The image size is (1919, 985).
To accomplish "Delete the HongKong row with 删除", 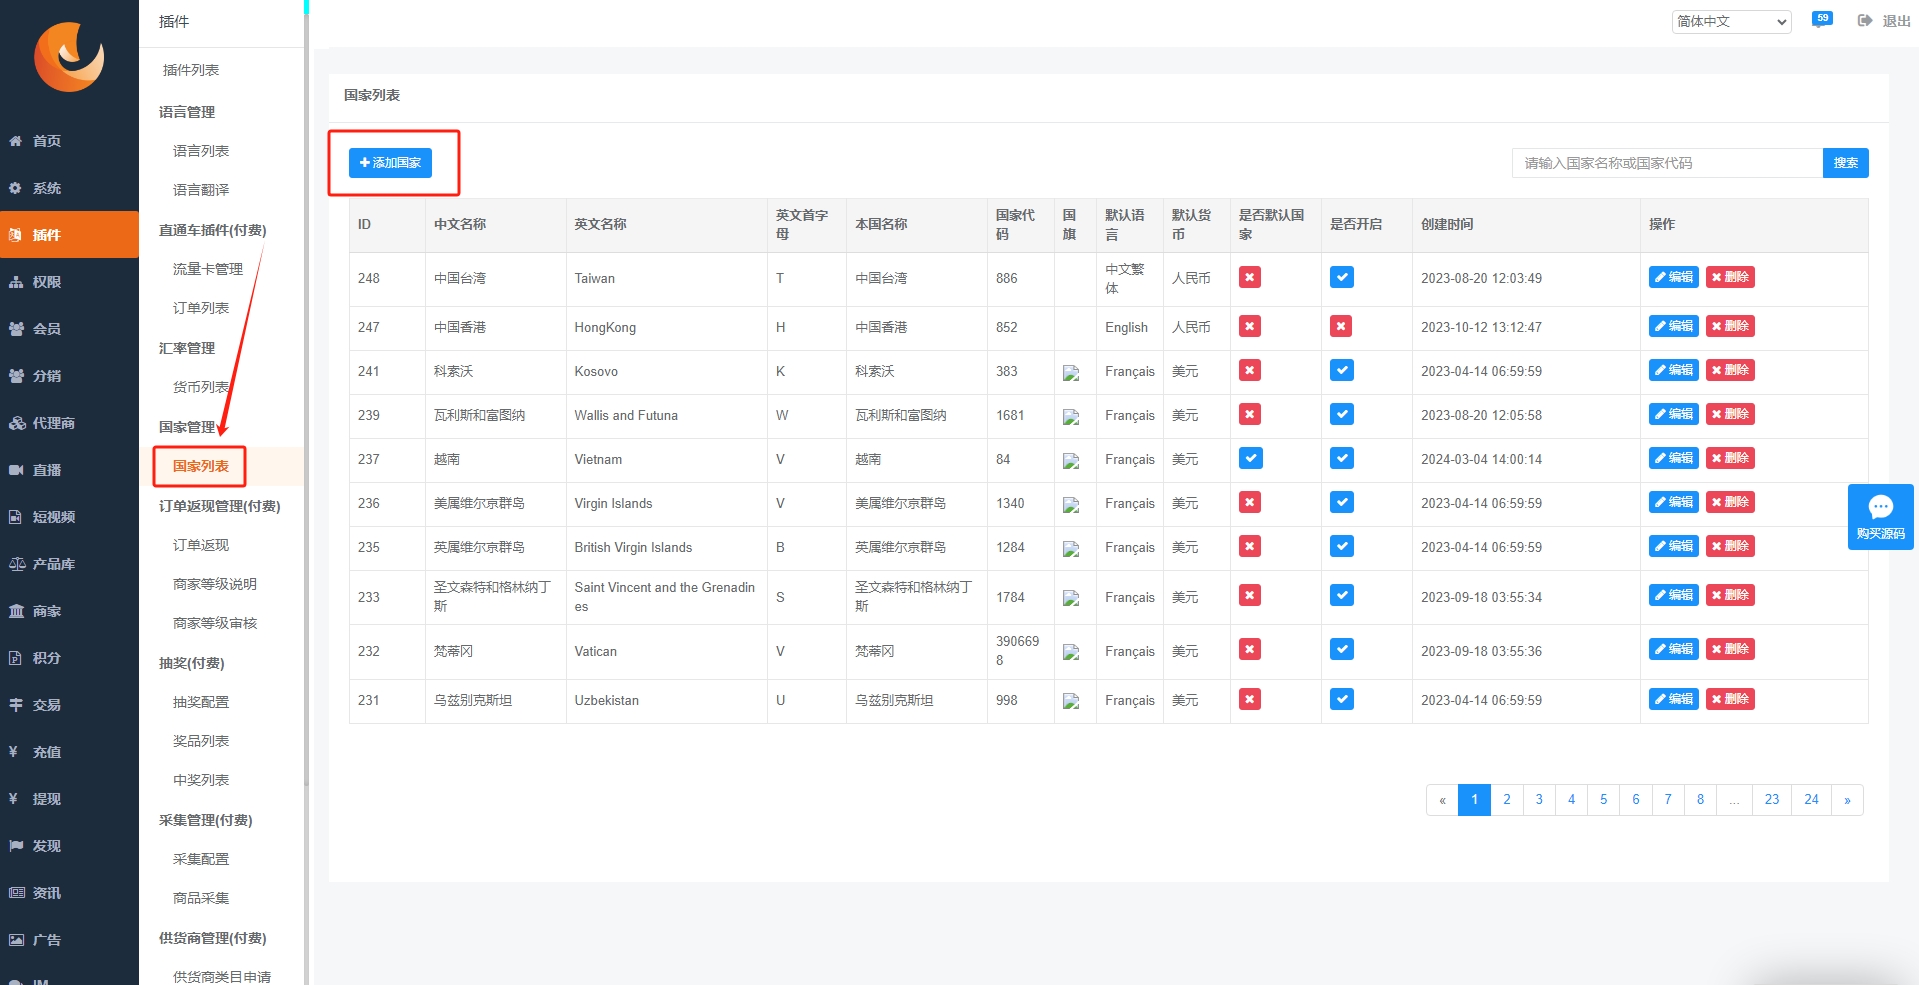I will (x=1730, y=326).
